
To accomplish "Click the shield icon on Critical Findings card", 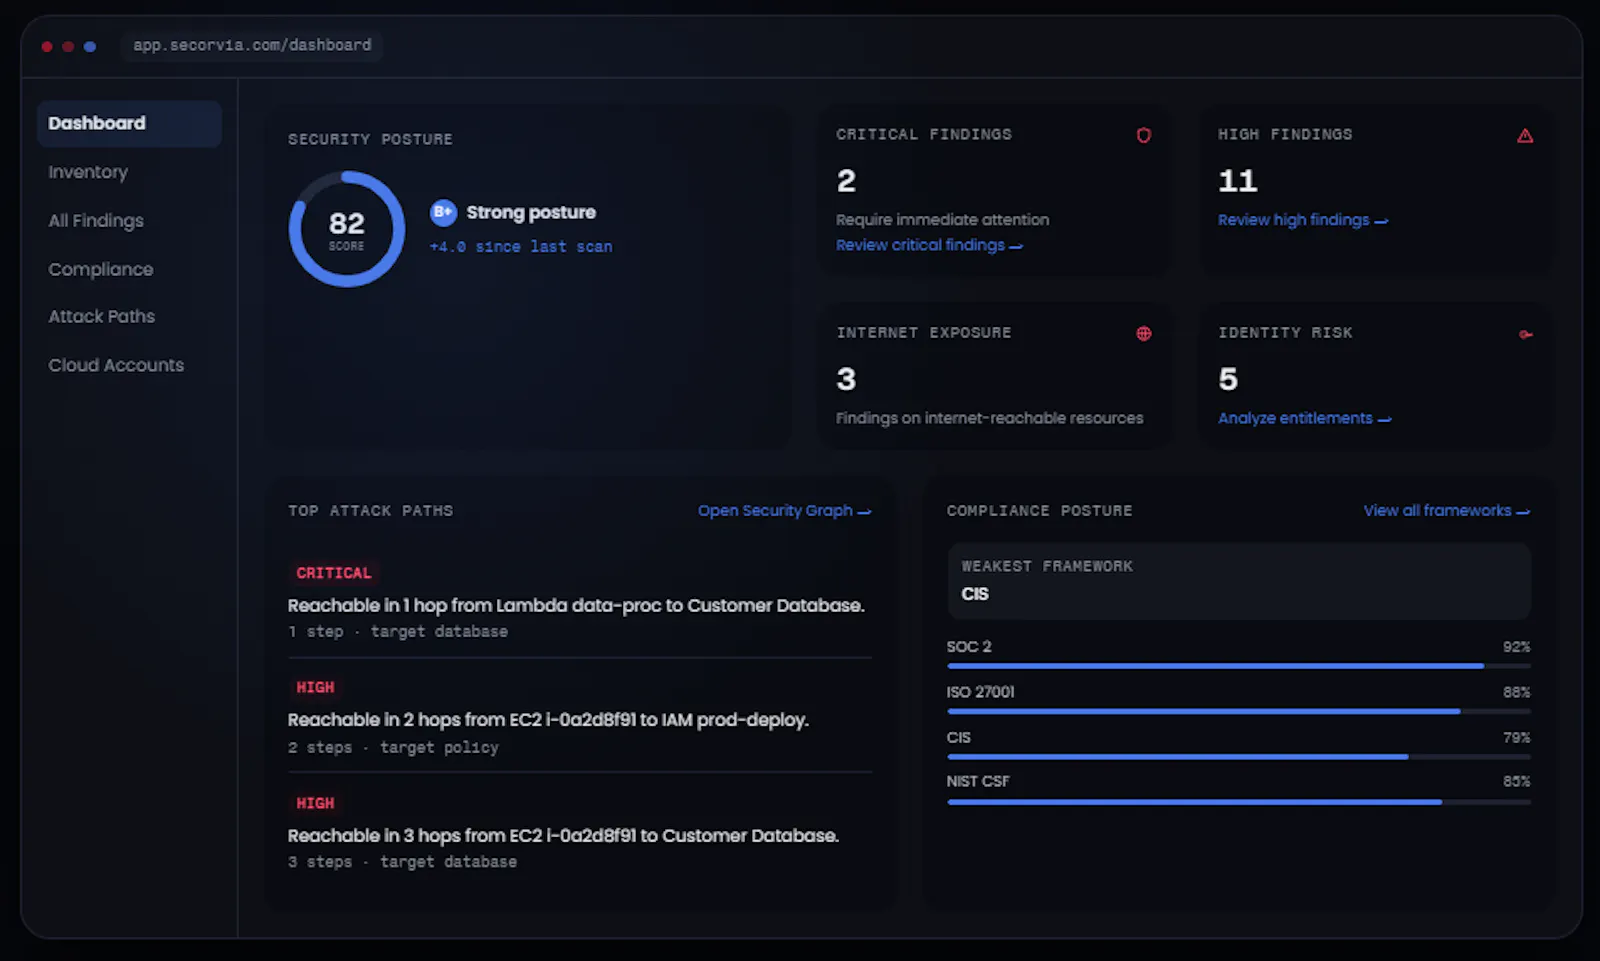I will click(1143, 135).
